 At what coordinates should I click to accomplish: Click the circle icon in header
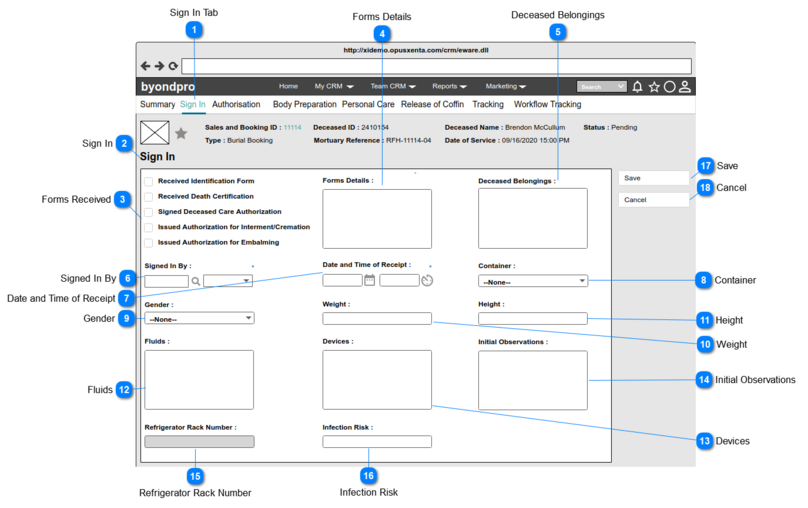(x=669, y=87)
